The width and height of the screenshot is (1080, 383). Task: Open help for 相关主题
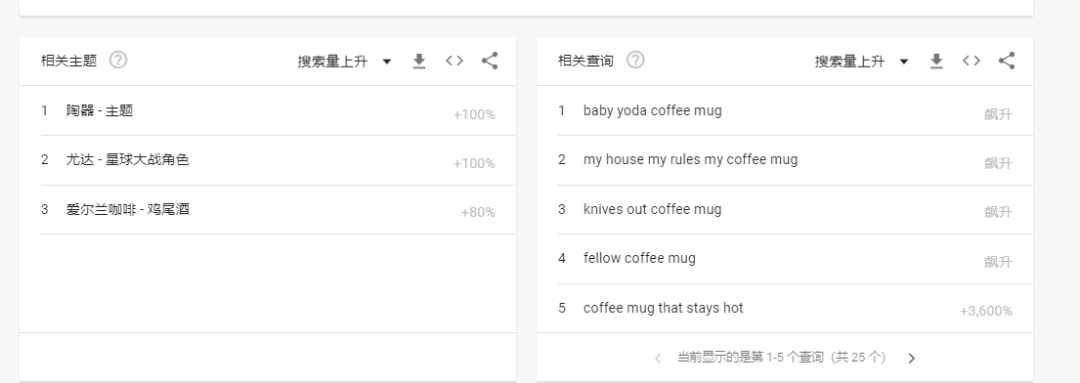(x=118, y=61)
